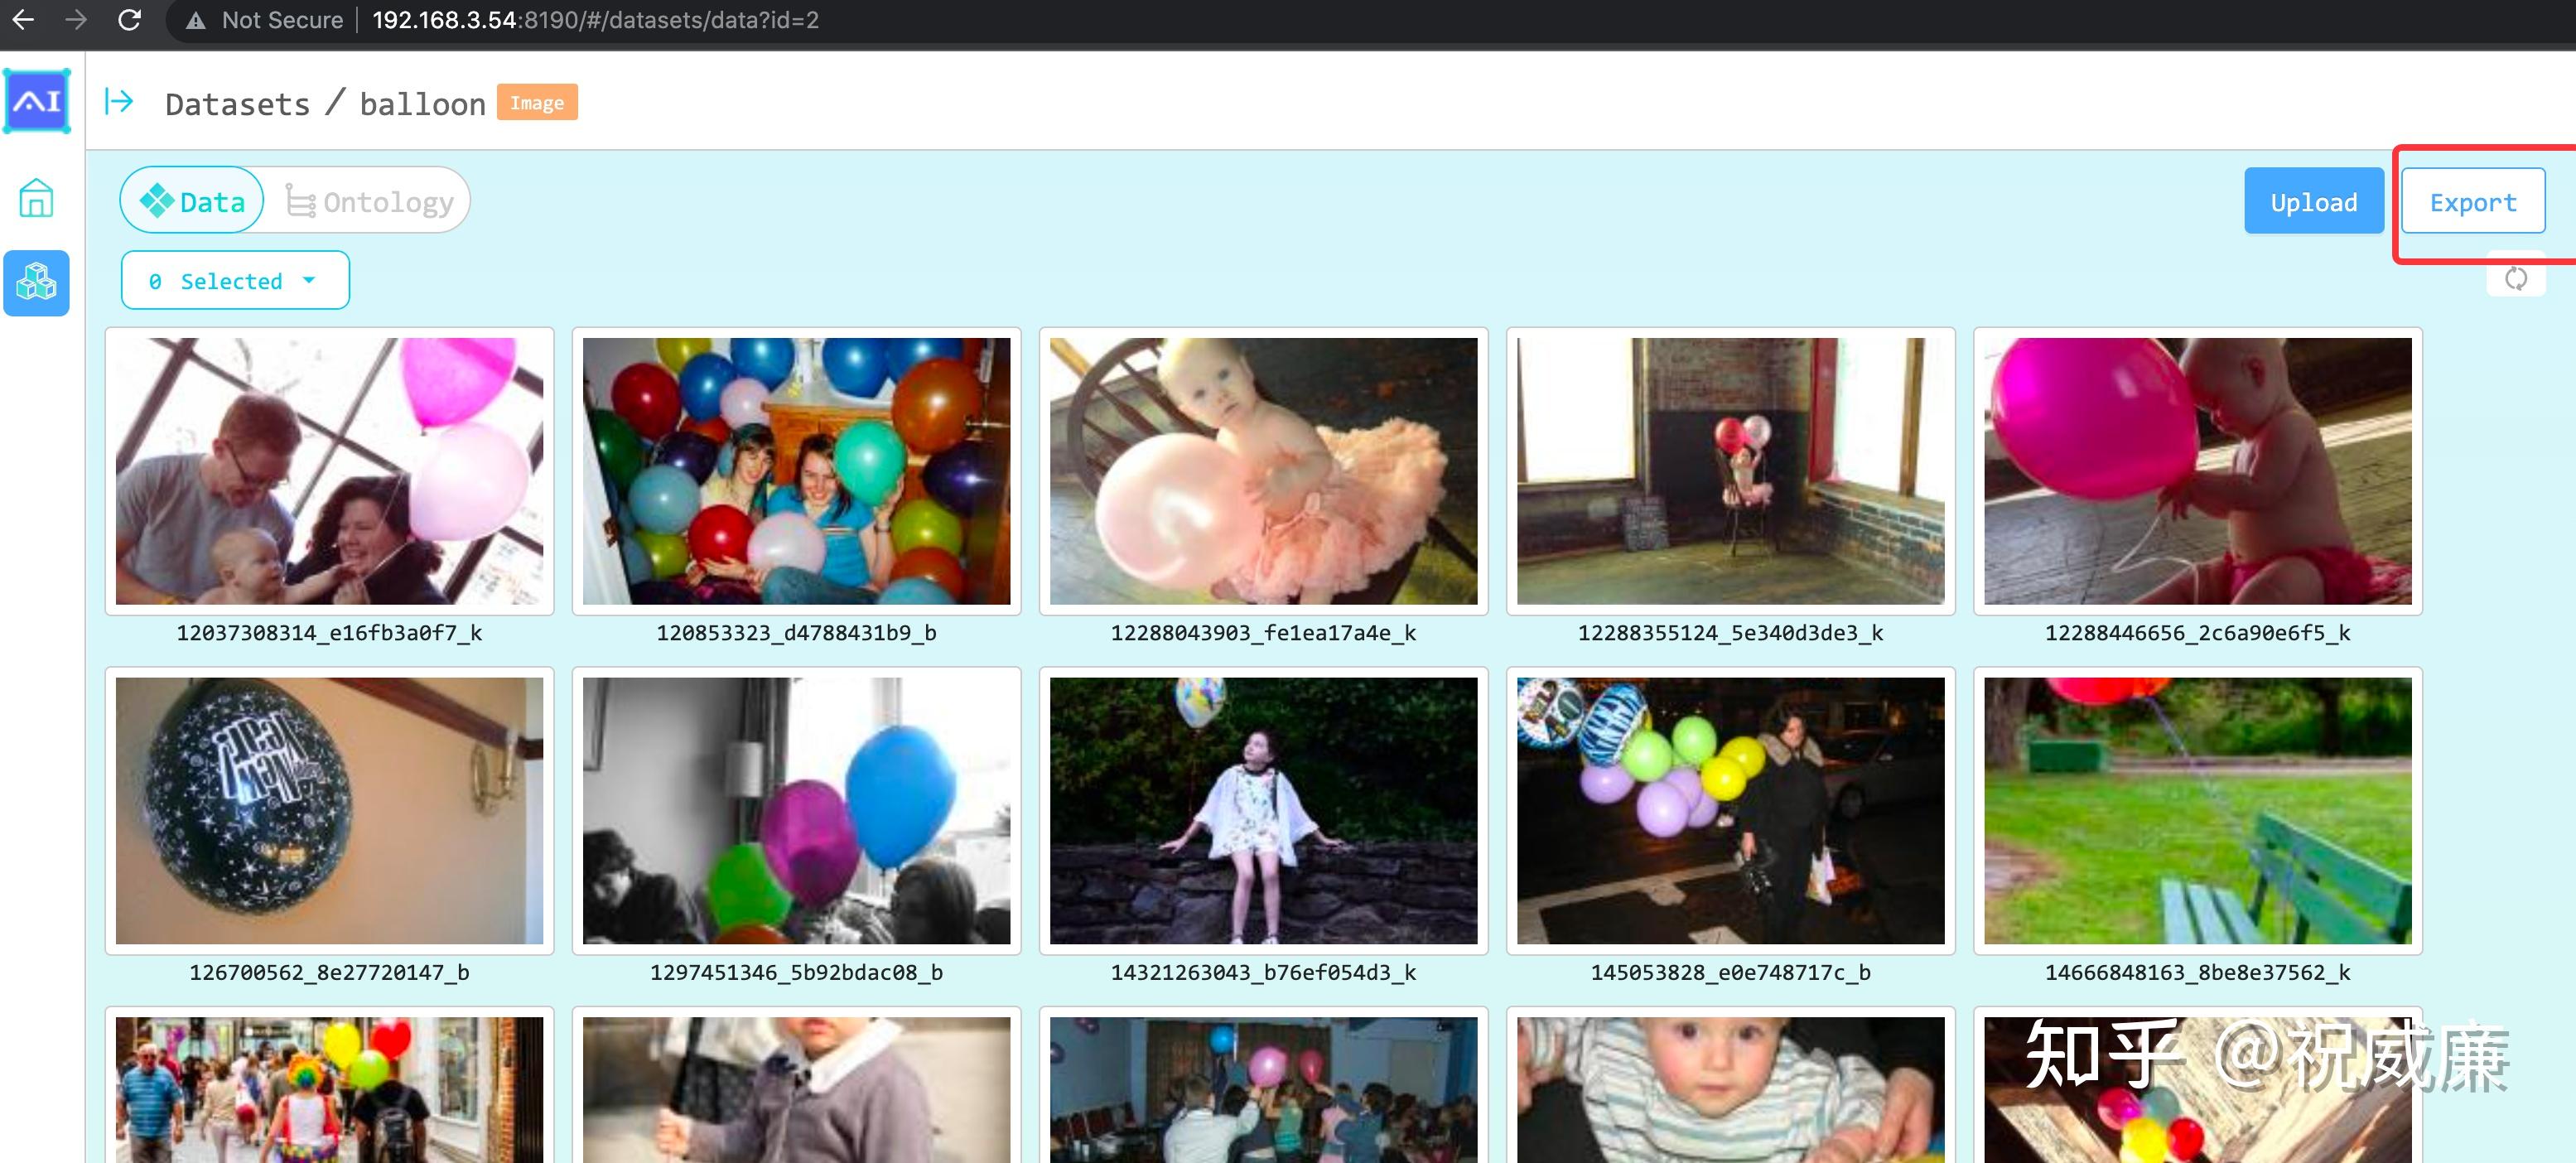Click the Upload button
Screen dimensions: 2576x1163
(x=2313, y=202)
